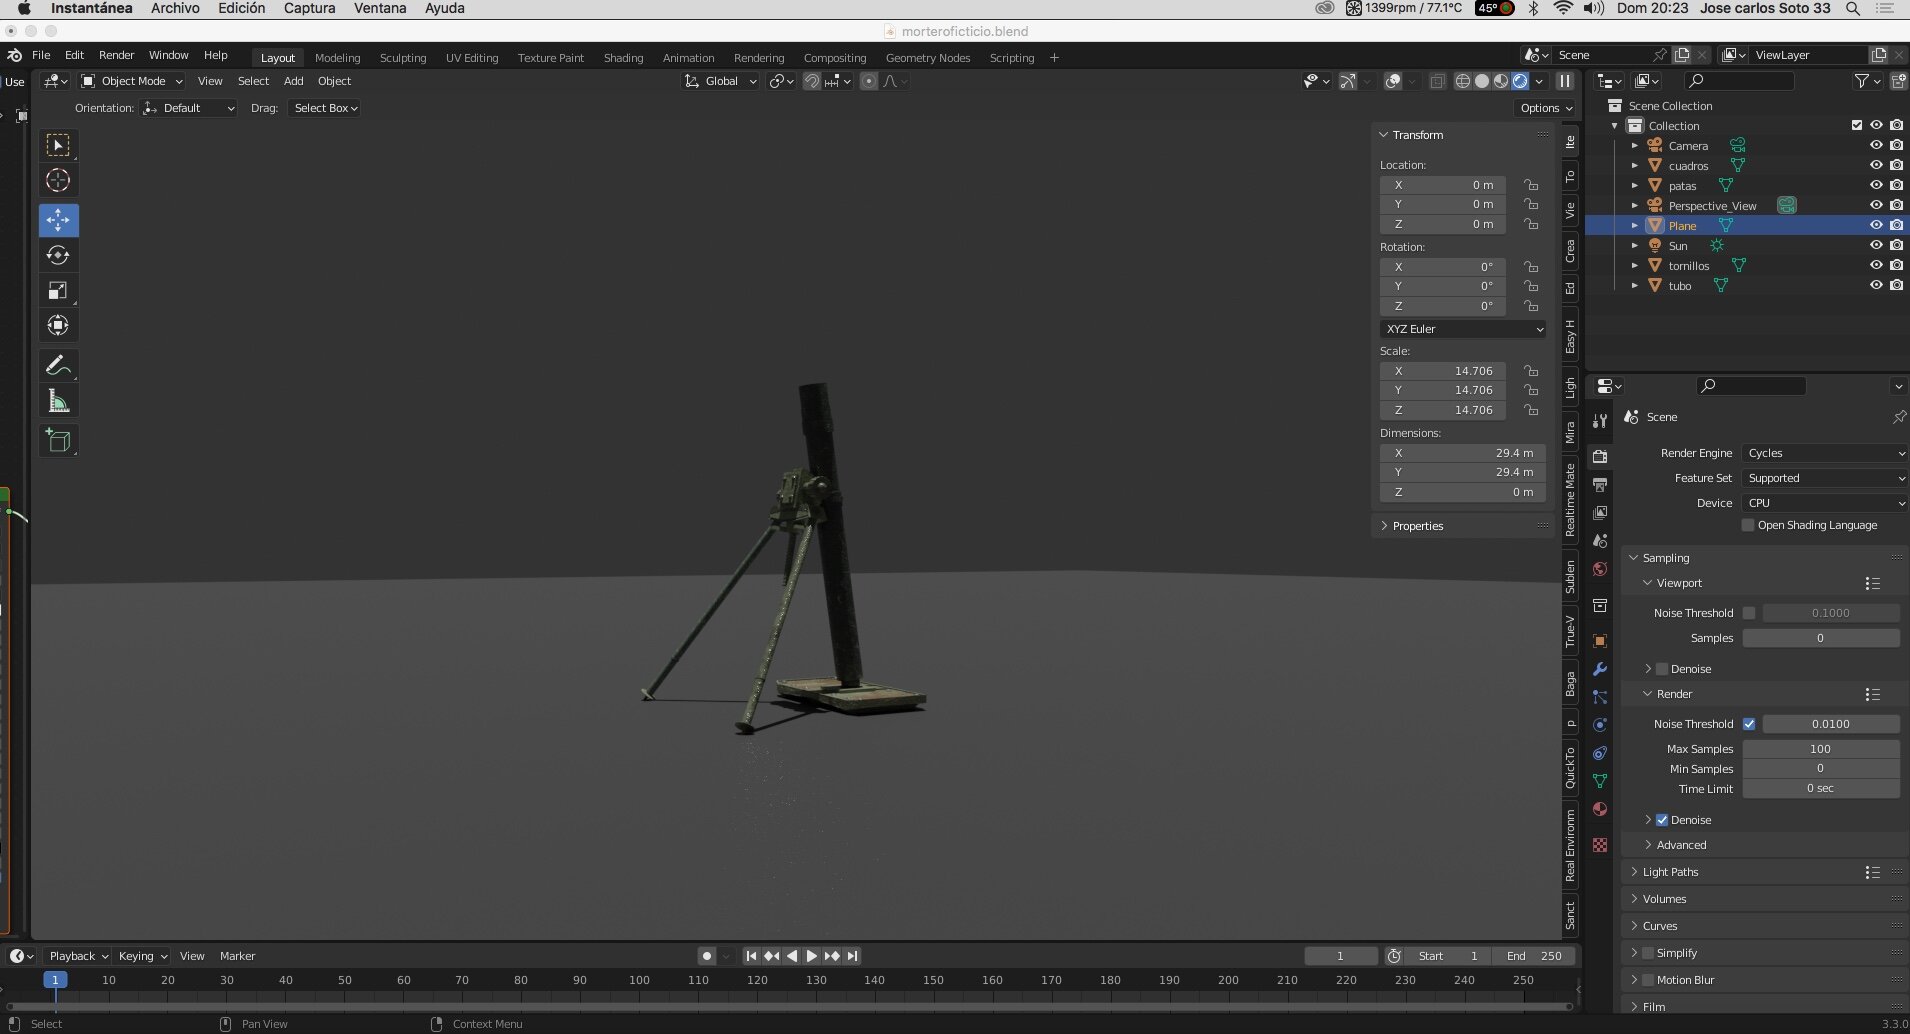The width and height of the screenshot is (1910, 1034).
Task: Open the XYZ Euler rotation mode dropdown
Action: tap(1463, 329)
